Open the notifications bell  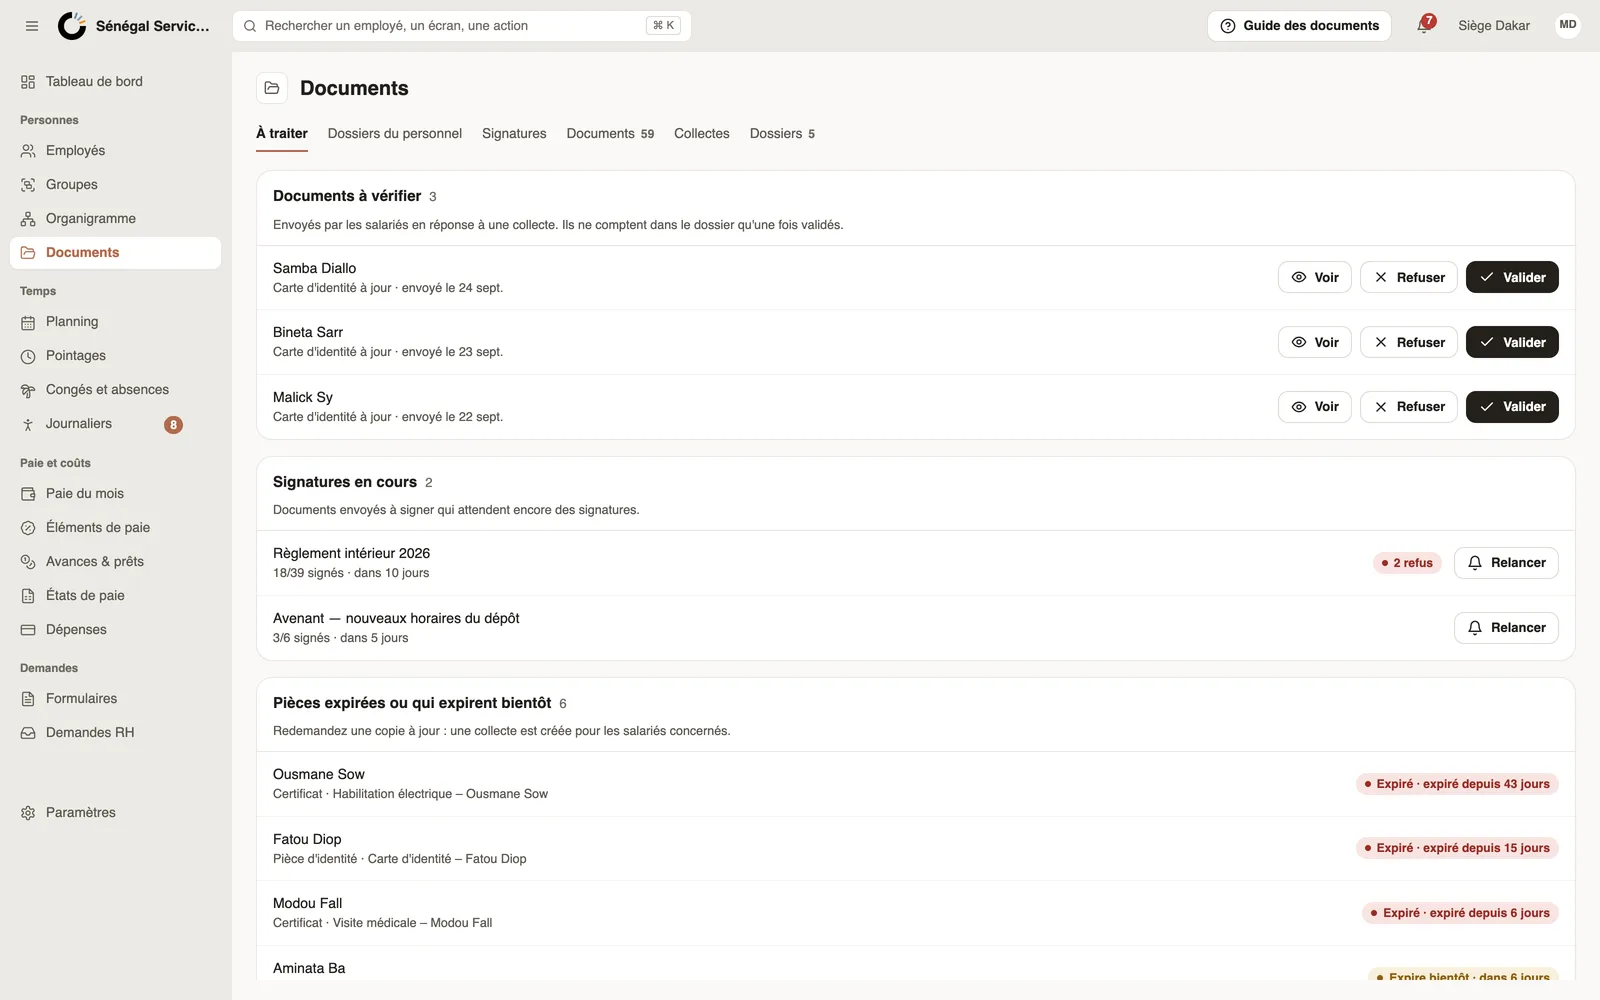click(1424, 26)
